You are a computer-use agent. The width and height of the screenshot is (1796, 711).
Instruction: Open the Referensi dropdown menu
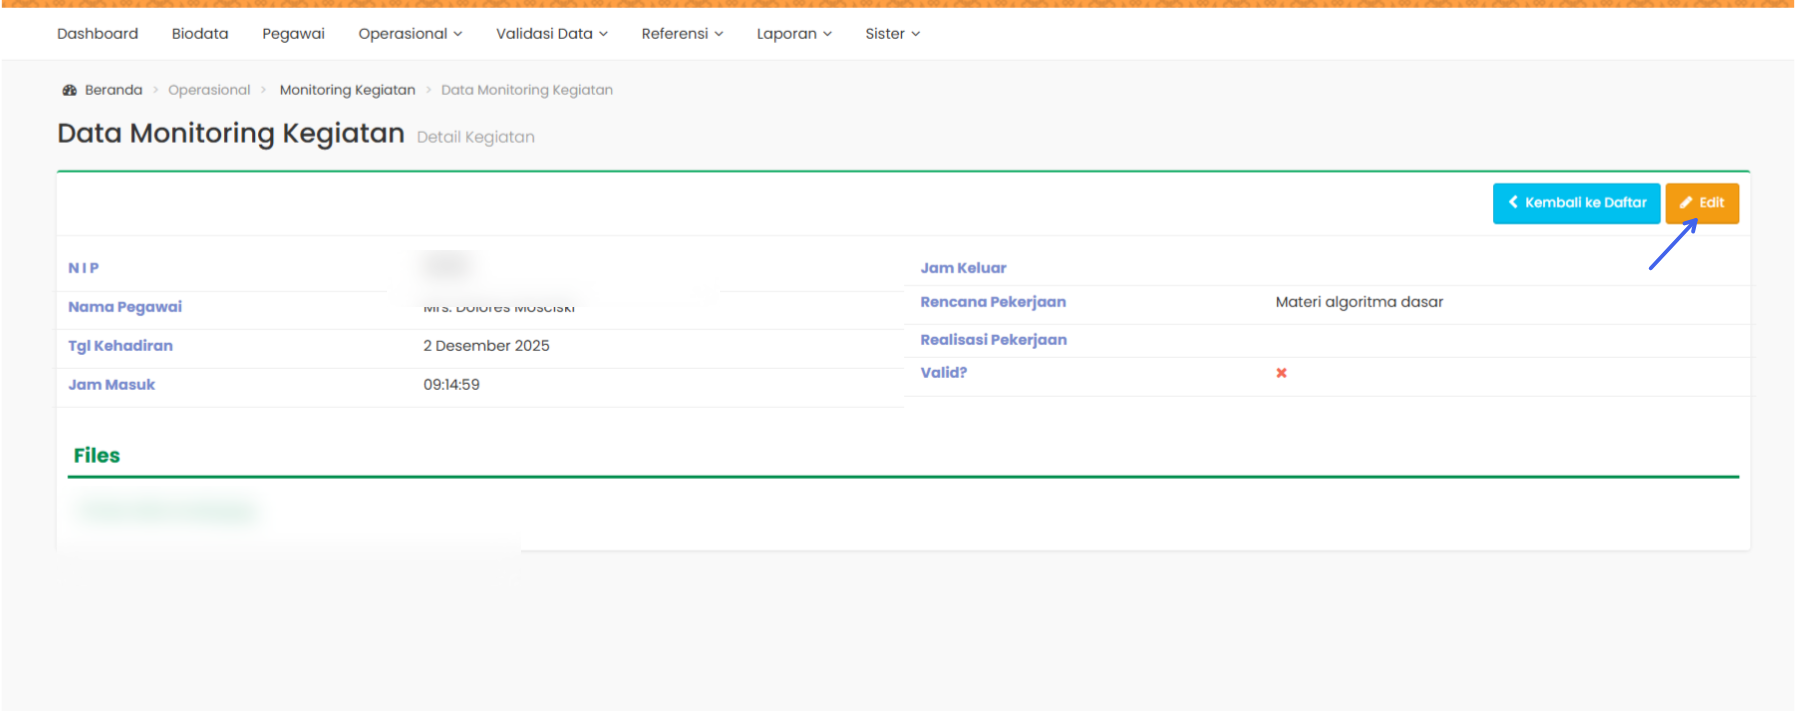[x=682, y=34]
